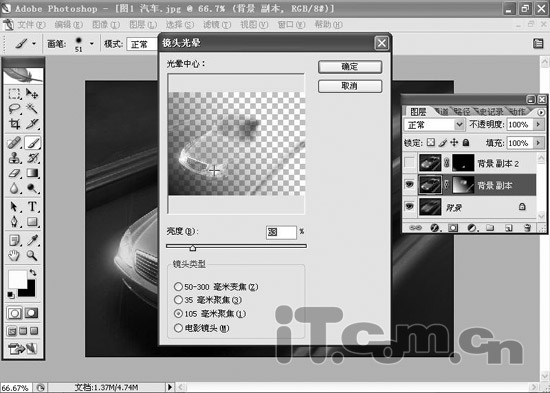550x393 pixels.
Task: Click the flare center preview crosshair
Action: coord(214,171)
